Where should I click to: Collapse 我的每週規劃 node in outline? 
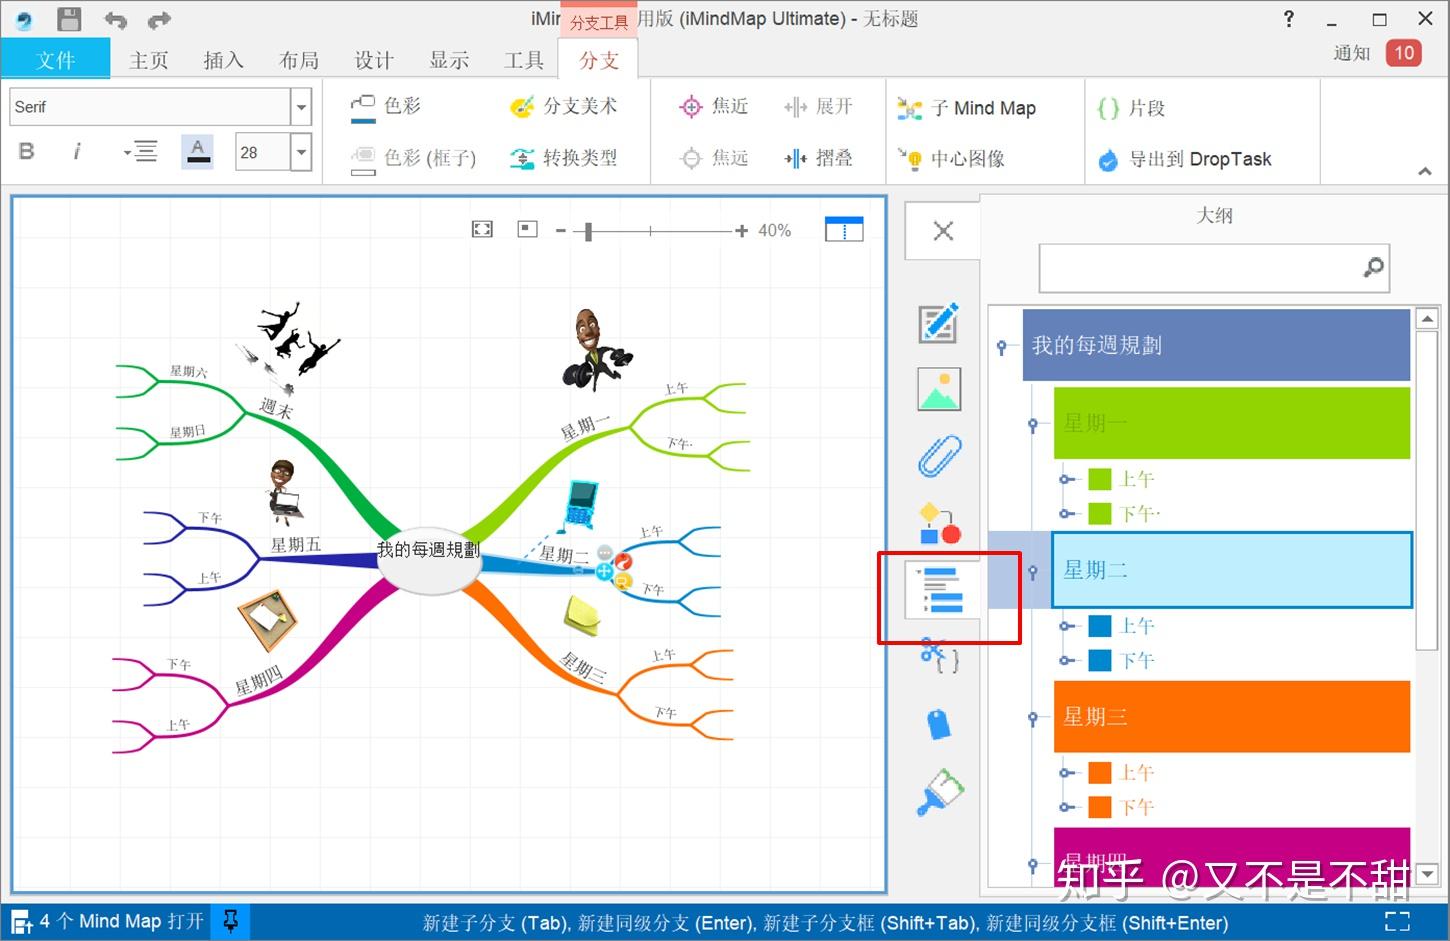click(x=1001, y=347)
